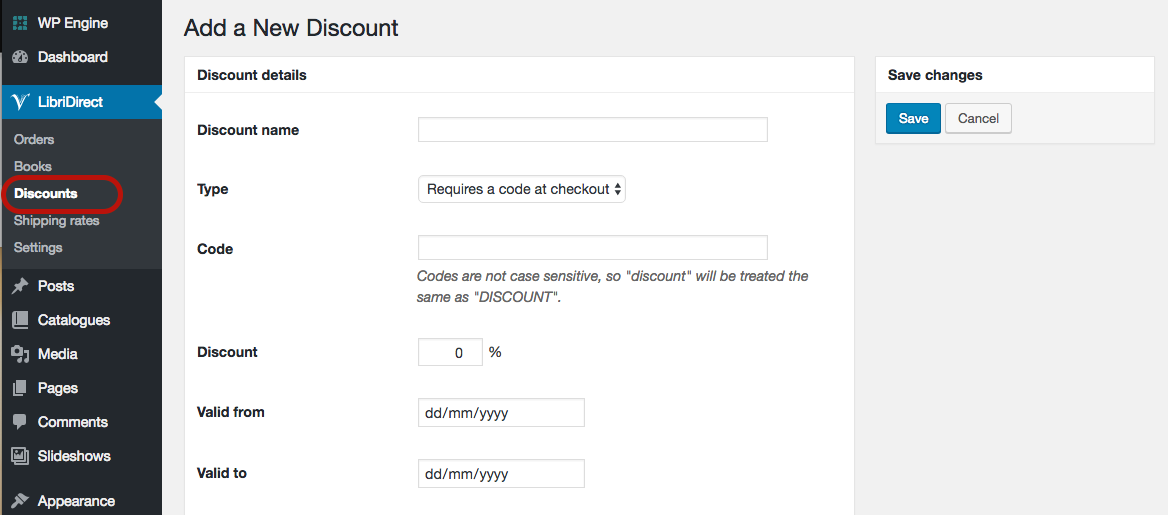The image size is (1168, 515).
Task: Click the WP Engine grid icon
Action: click(x=20, y=23)
